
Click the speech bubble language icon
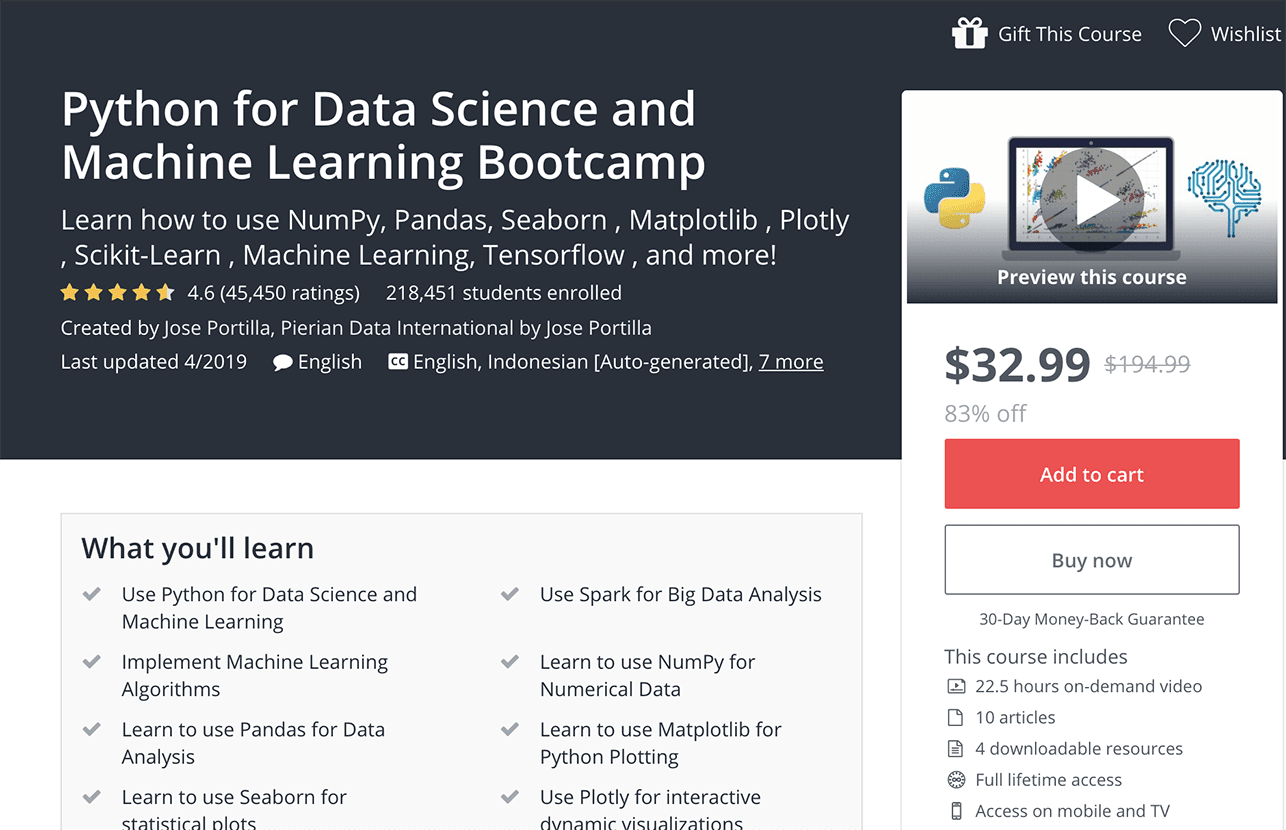pos(283,362)
